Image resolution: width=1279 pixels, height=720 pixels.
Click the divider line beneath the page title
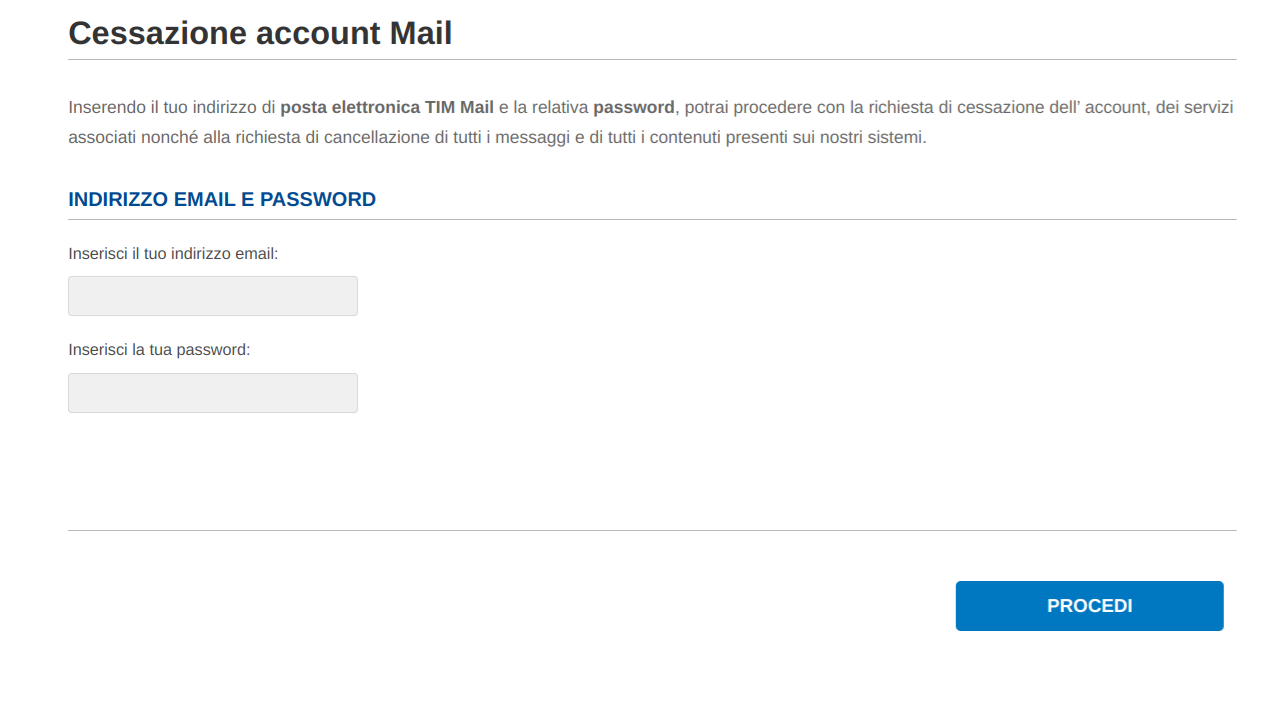tap(652, 59)
